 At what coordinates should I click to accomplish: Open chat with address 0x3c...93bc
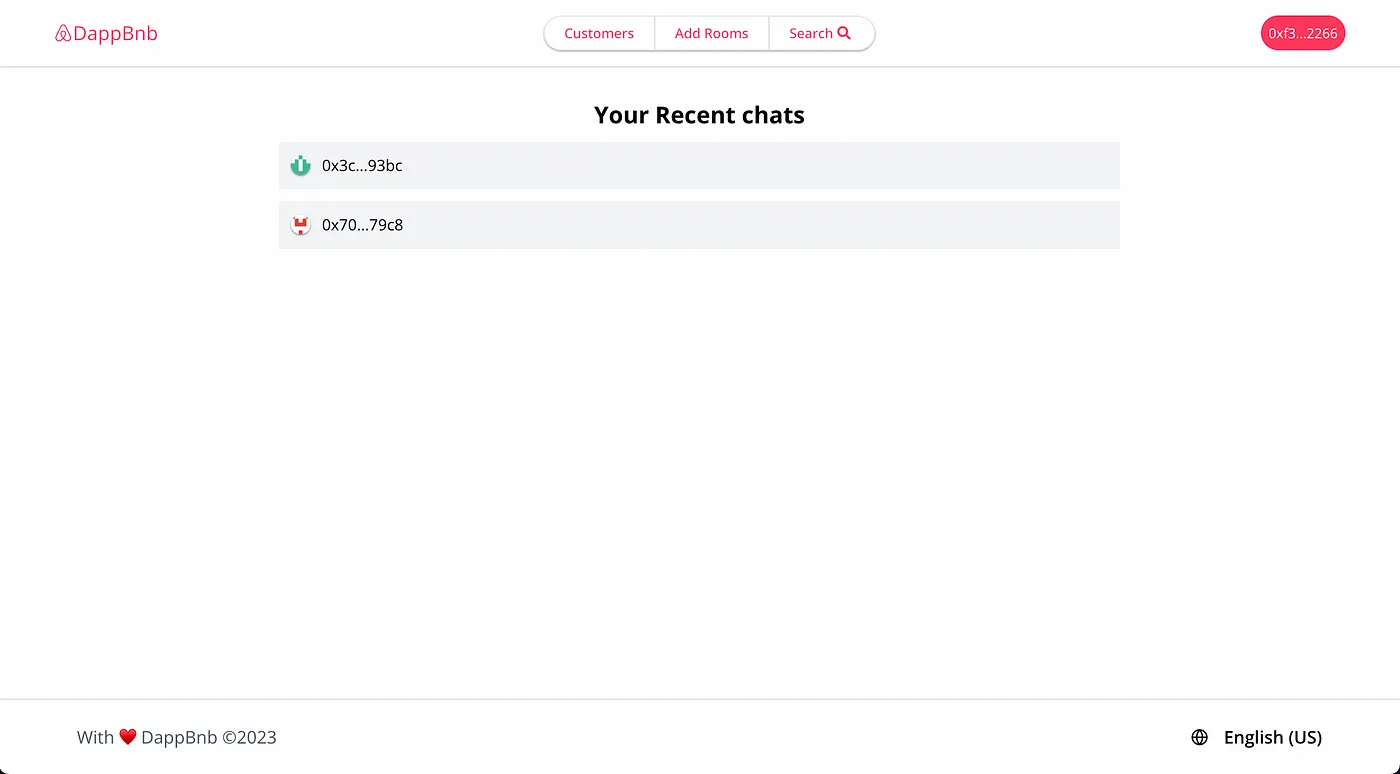pos(362,166)
